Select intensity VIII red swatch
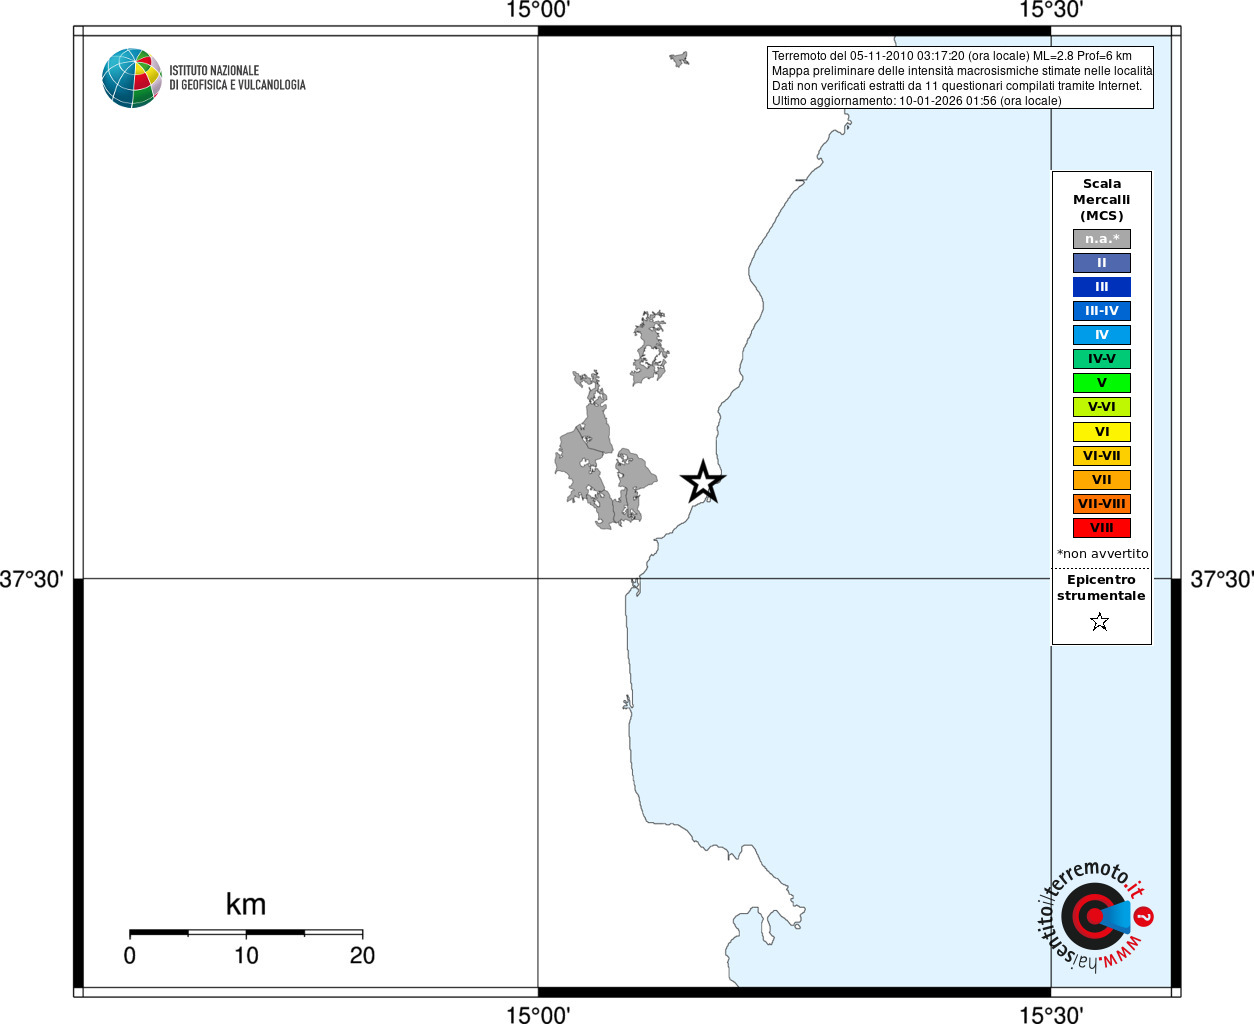 1102,528
